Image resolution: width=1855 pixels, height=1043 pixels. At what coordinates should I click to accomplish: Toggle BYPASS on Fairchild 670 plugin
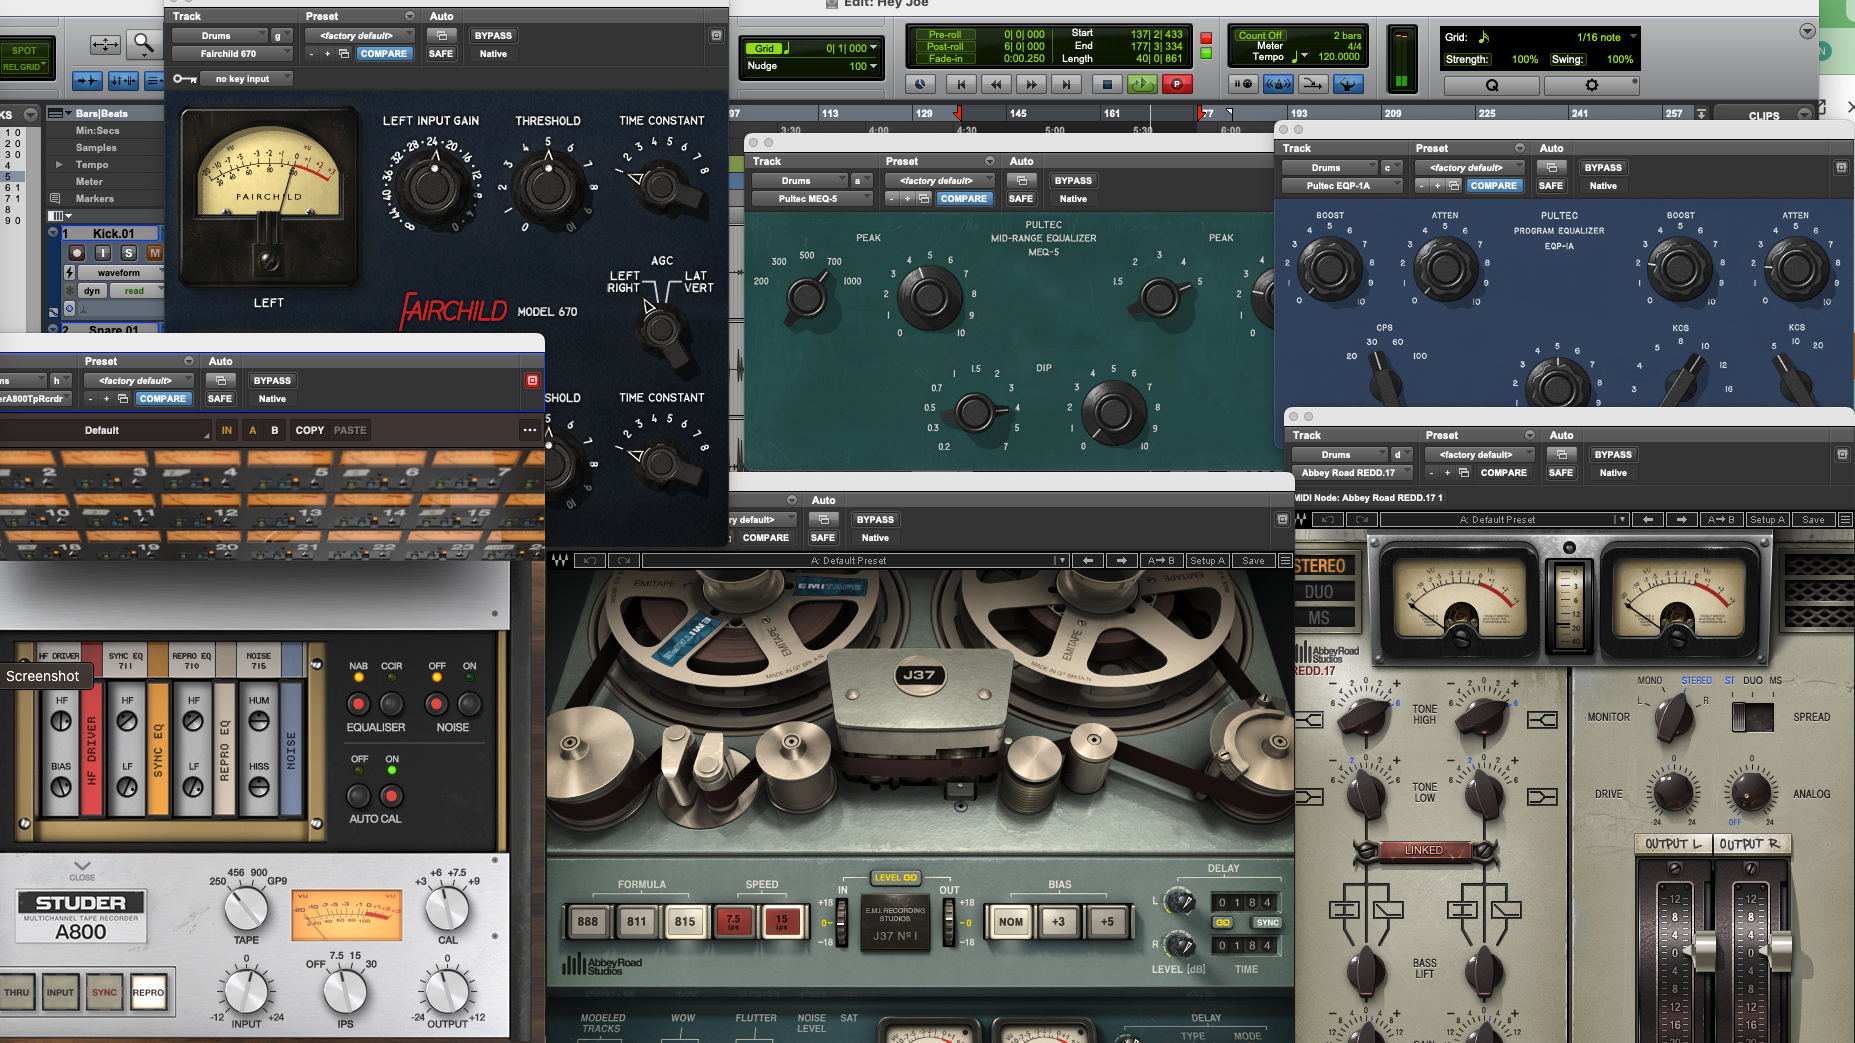493,36
